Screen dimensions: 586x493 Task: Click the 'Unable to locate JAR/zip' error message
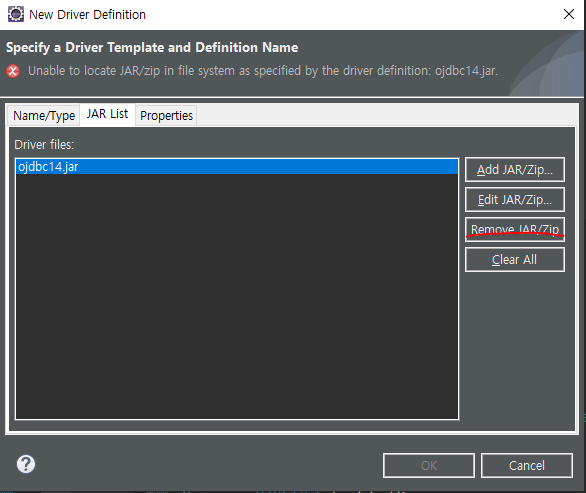point(263,71)
